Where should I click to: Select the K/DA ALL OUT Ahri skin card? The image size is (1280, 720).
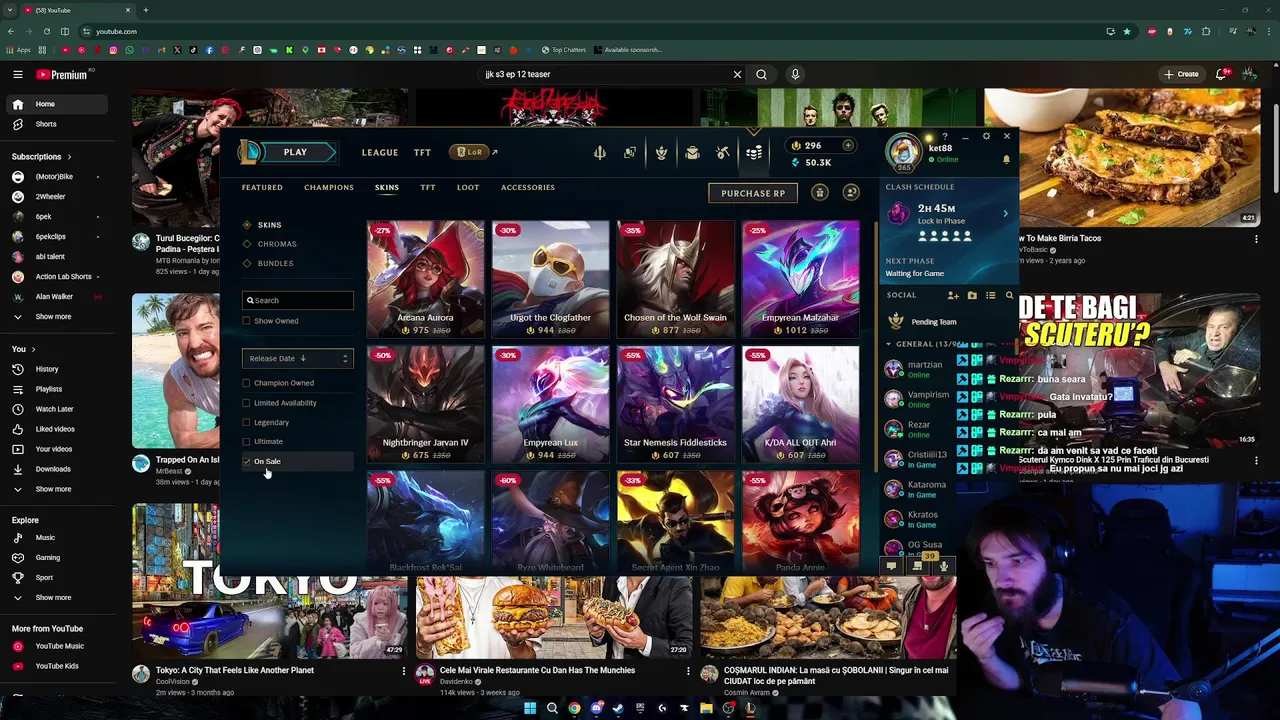[x=800, y=404]
